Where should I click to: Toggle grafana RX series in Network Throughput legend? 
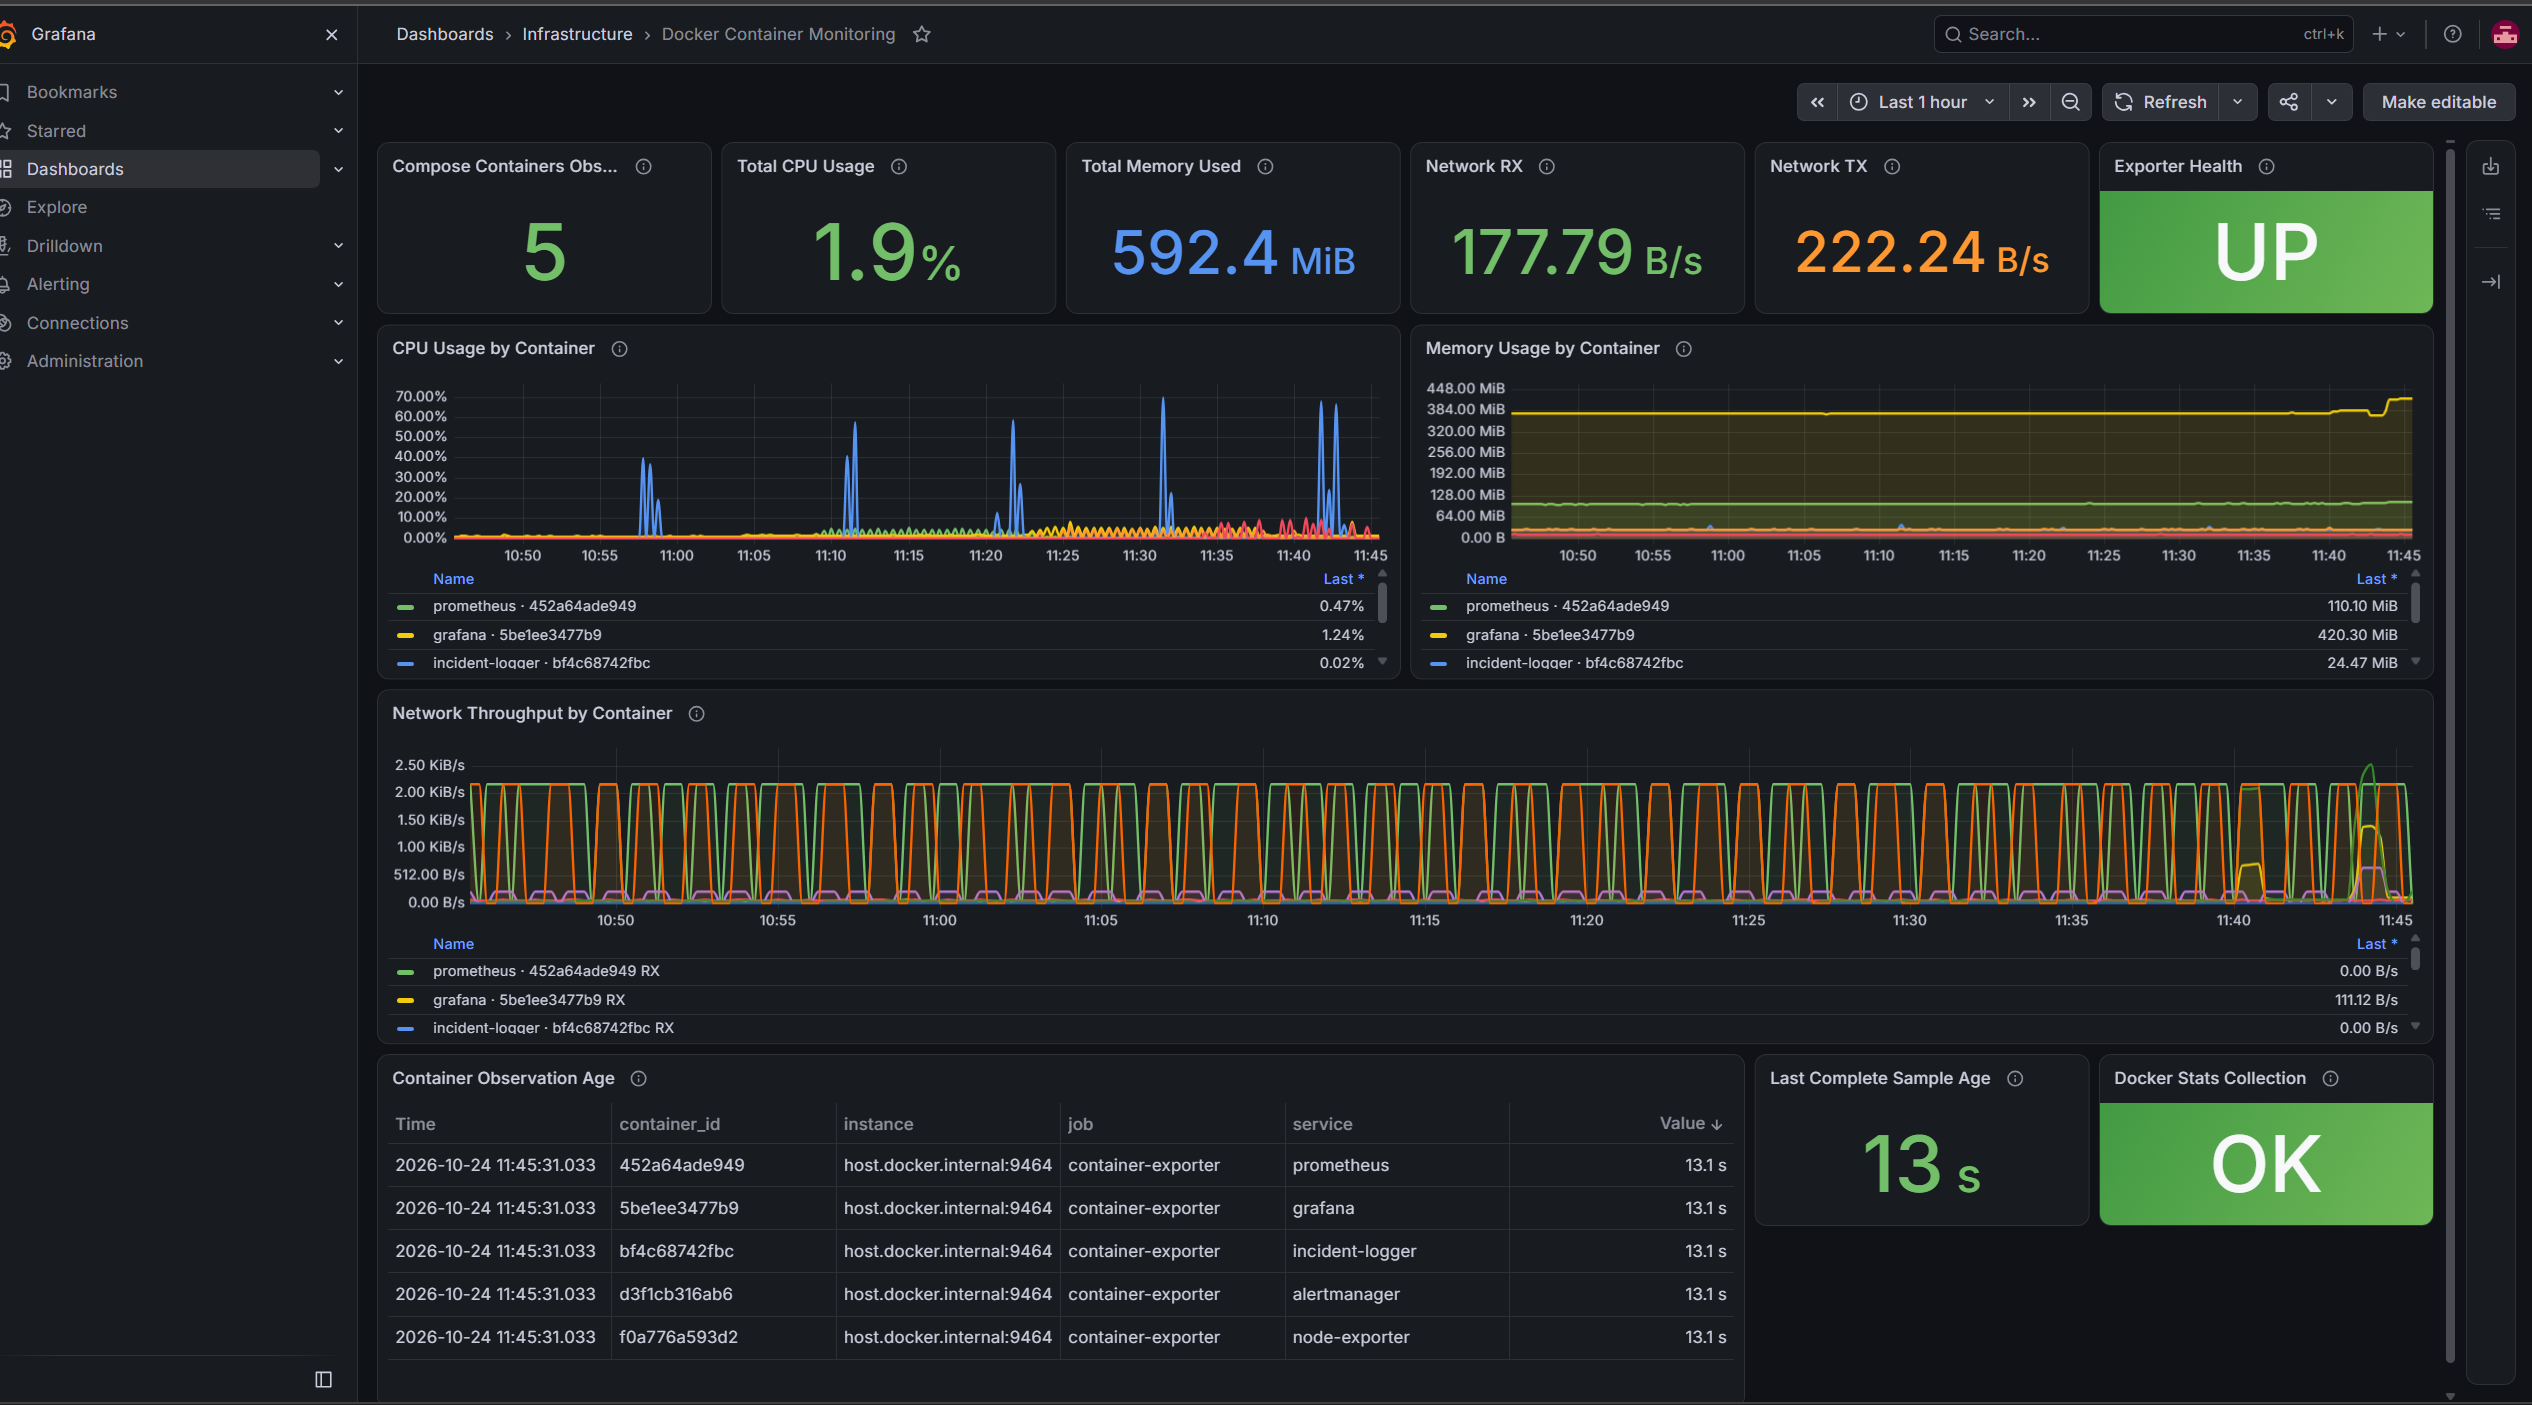point(529,1000)
